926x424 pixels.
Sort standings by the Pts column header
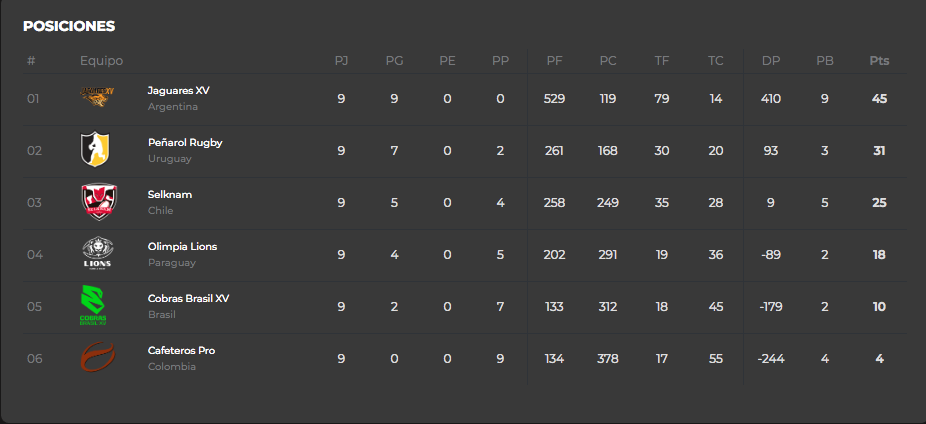(879, 61)
